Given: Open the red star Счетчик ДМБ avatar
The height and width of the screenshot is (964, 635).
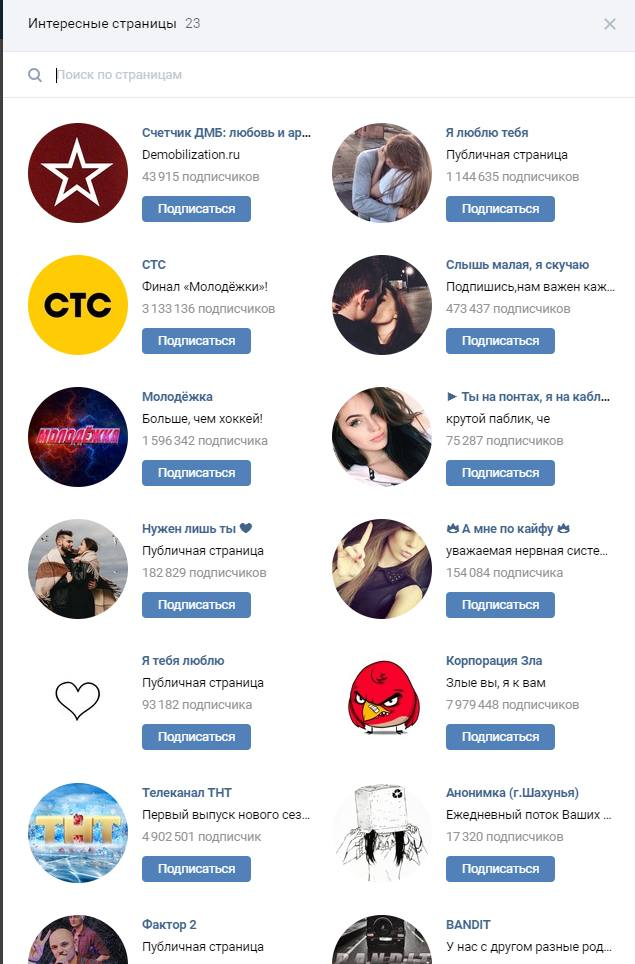Looking at the screenshot, I should coord(78,173).
